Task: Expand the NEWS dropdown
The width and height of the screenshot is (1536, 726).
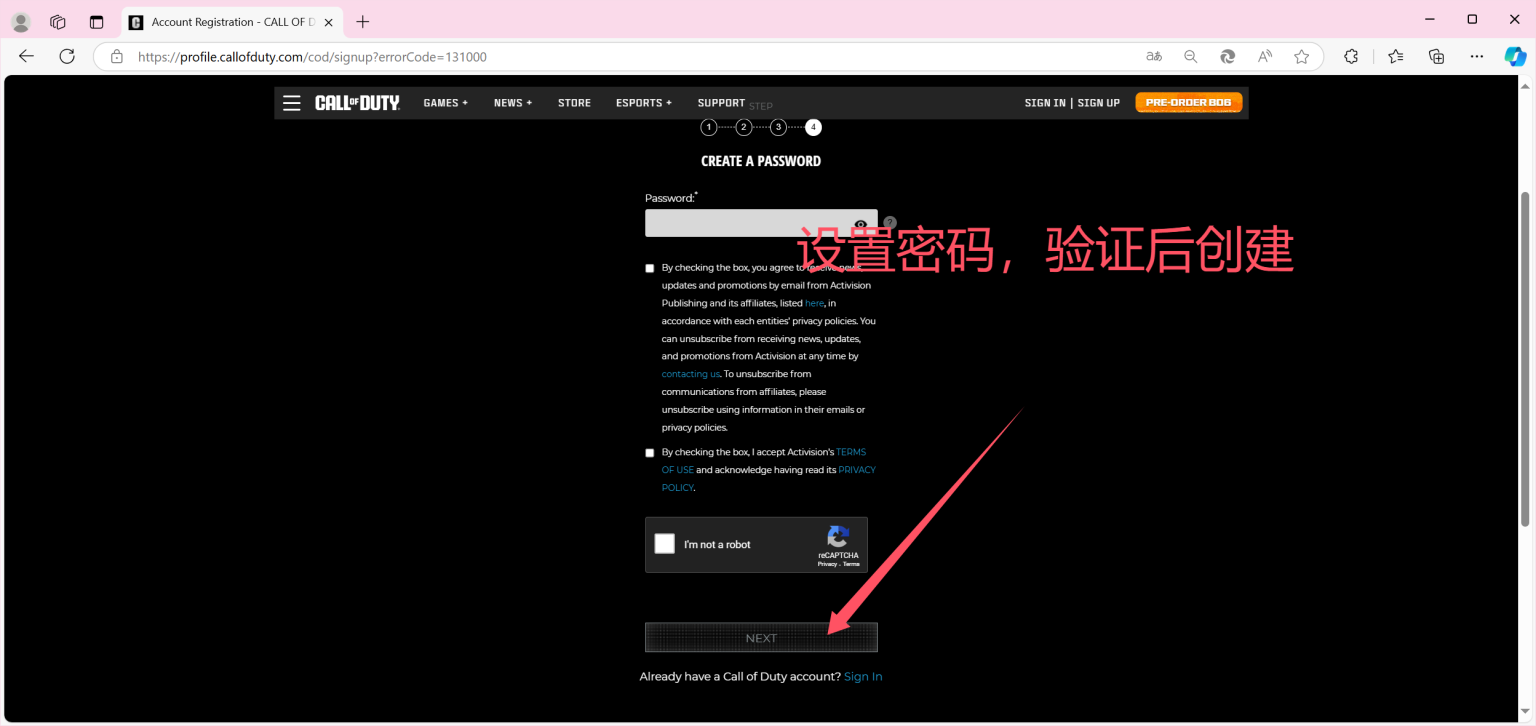Action: [512, 102]
